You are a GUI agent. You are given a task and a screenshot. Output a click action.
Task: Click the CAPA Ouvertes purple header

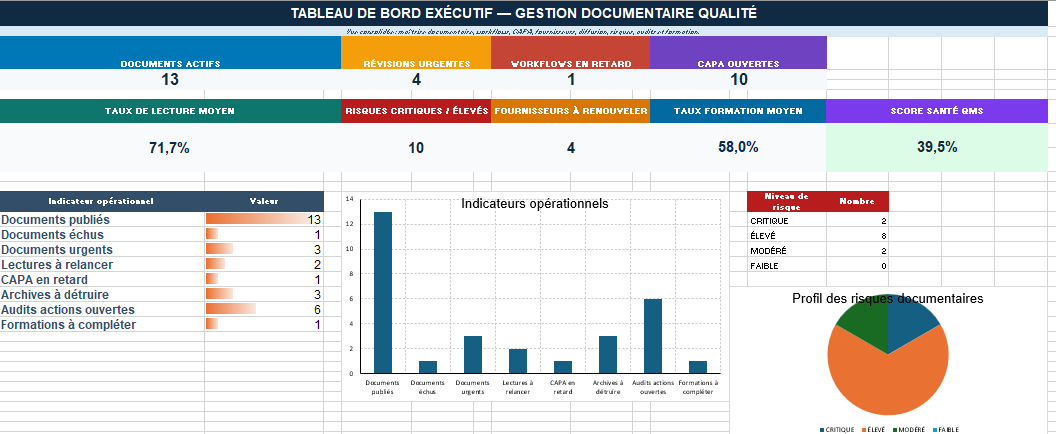point(738,53)
